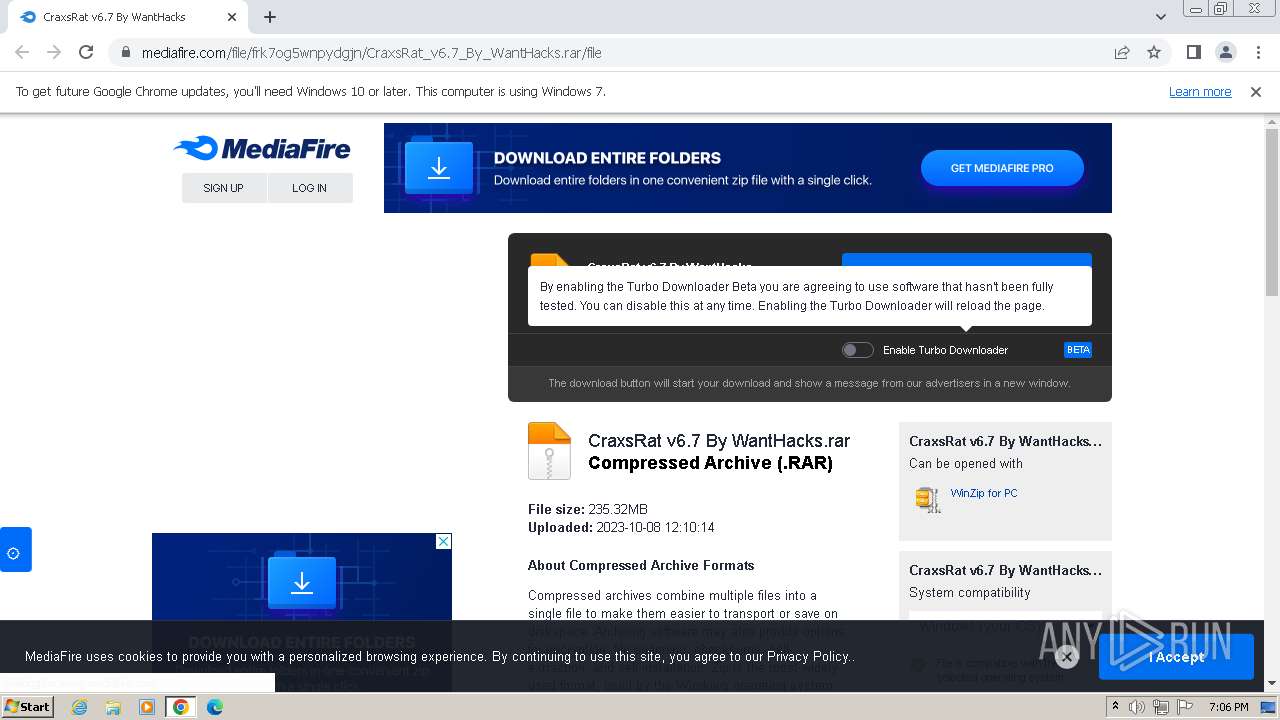Click the File size 235.32MB text
Image resolution: width=1280 pixels, height=720 pixels.
point(588,509)
